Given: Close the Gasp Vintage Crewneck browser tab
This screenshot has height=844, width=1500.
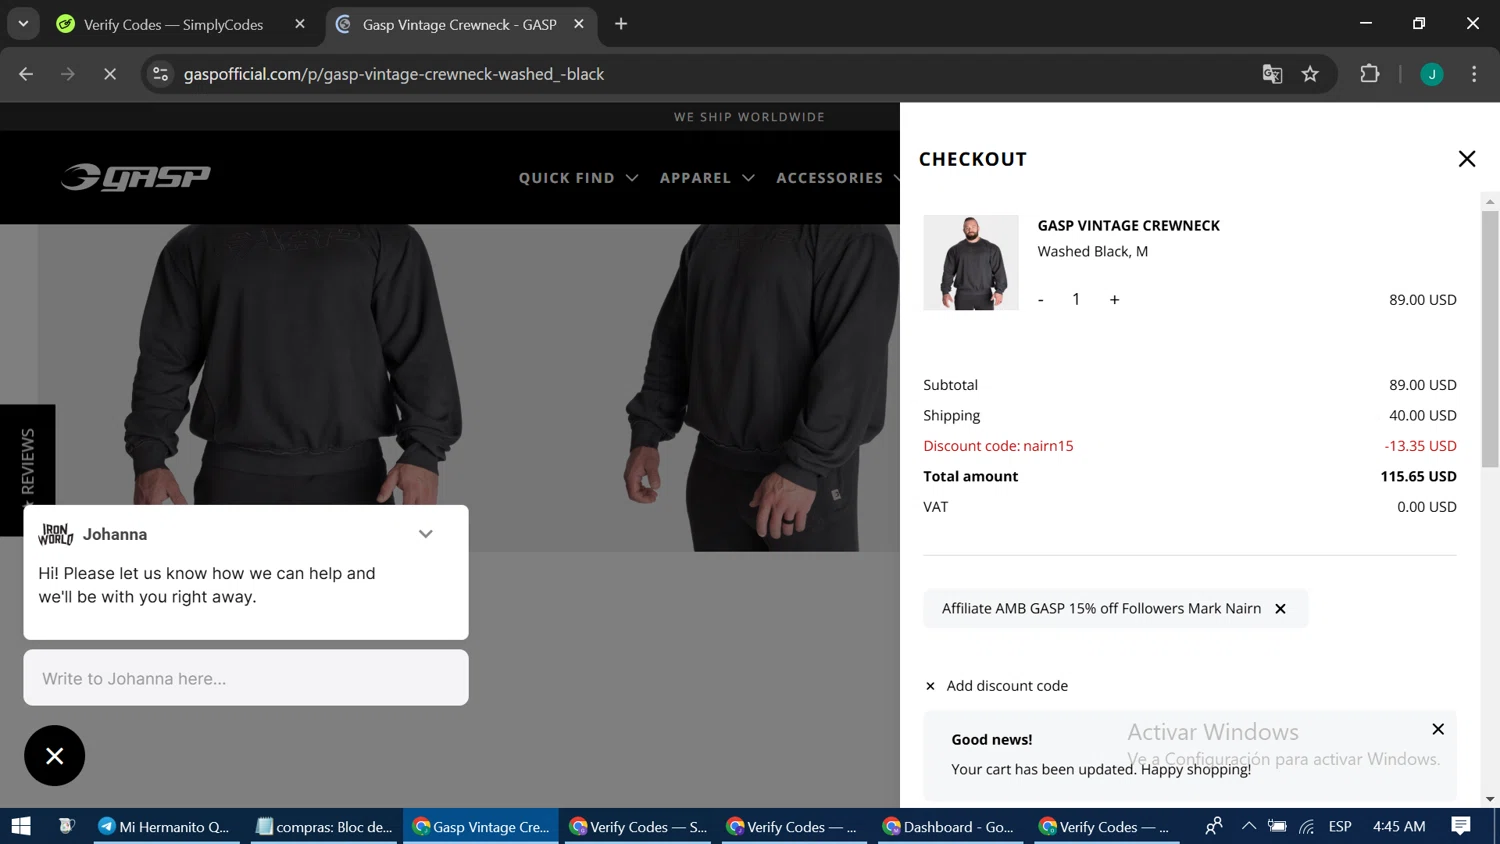Looking at the screenshot, I should pos(579,24).
